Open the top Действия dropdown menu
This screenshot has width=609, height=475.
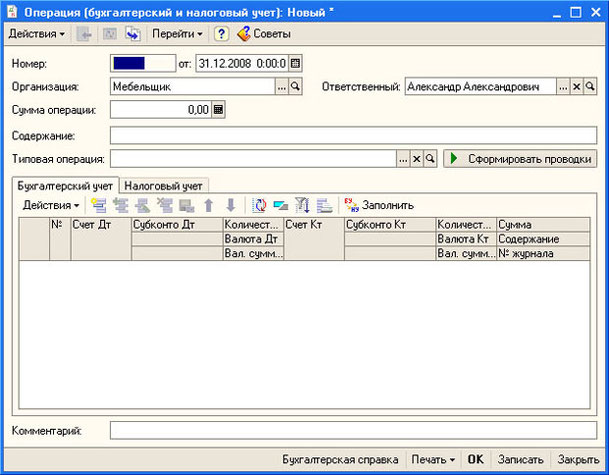pyautogui.click(x=36, y=34)
